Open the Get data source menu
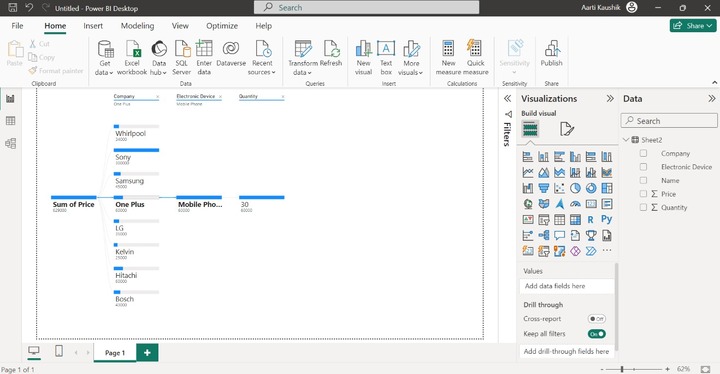The image size is (720, 374). [x=104, y=58]
